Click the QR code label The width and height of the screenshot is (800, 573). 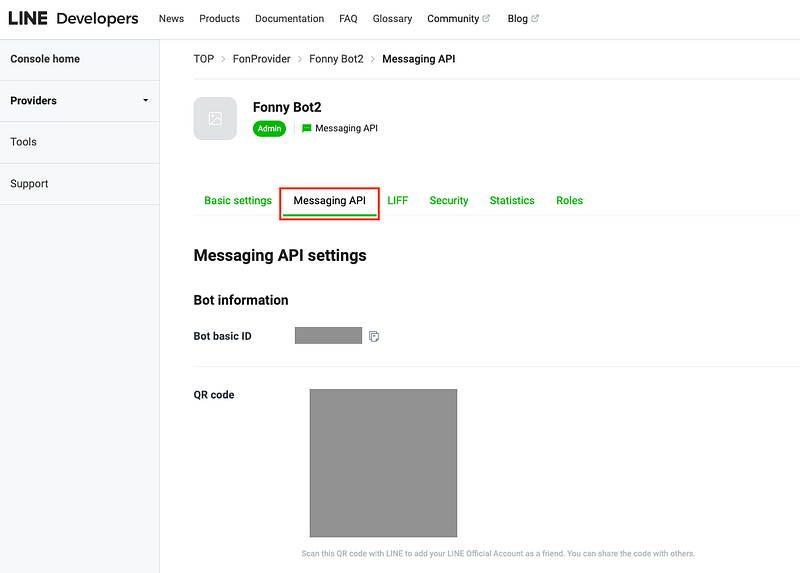214,395
